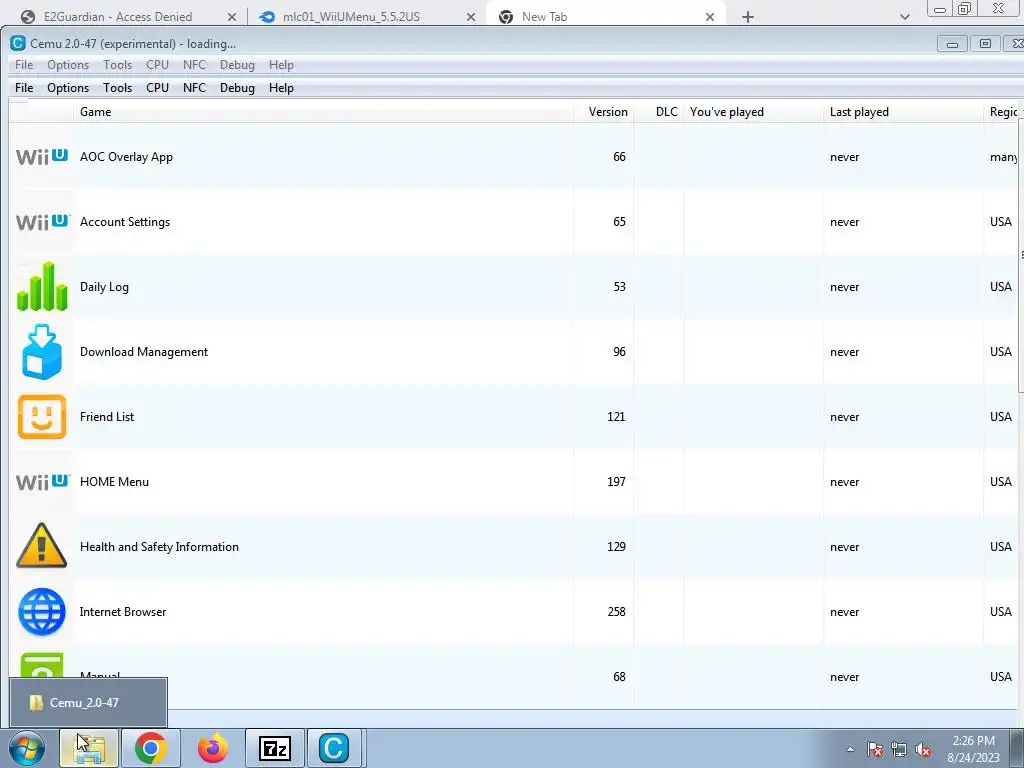Click version 258 in Internet Browser row
Viewport: 1024px width, 768px height.
(616, 612)
